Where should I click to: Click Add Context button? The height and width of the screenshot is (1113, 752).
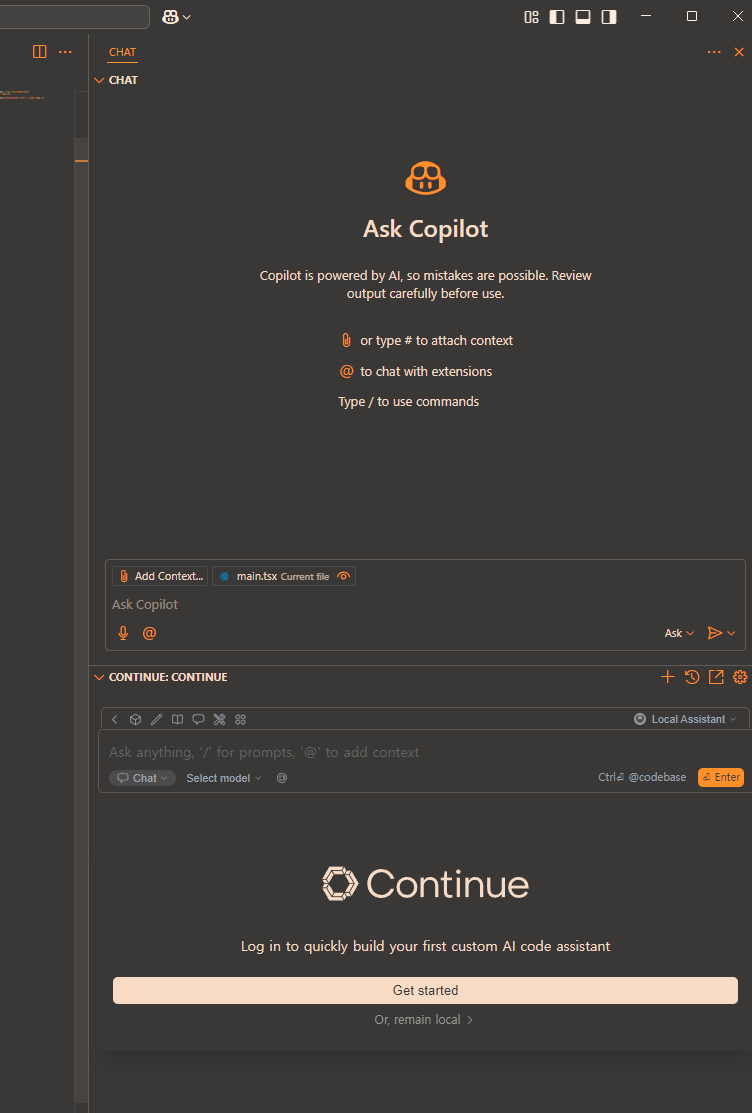coord(160,576)
